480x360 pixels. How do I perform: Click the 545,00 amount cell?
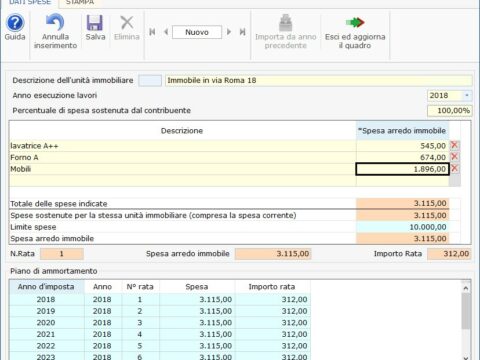click(x=403, y=146)
